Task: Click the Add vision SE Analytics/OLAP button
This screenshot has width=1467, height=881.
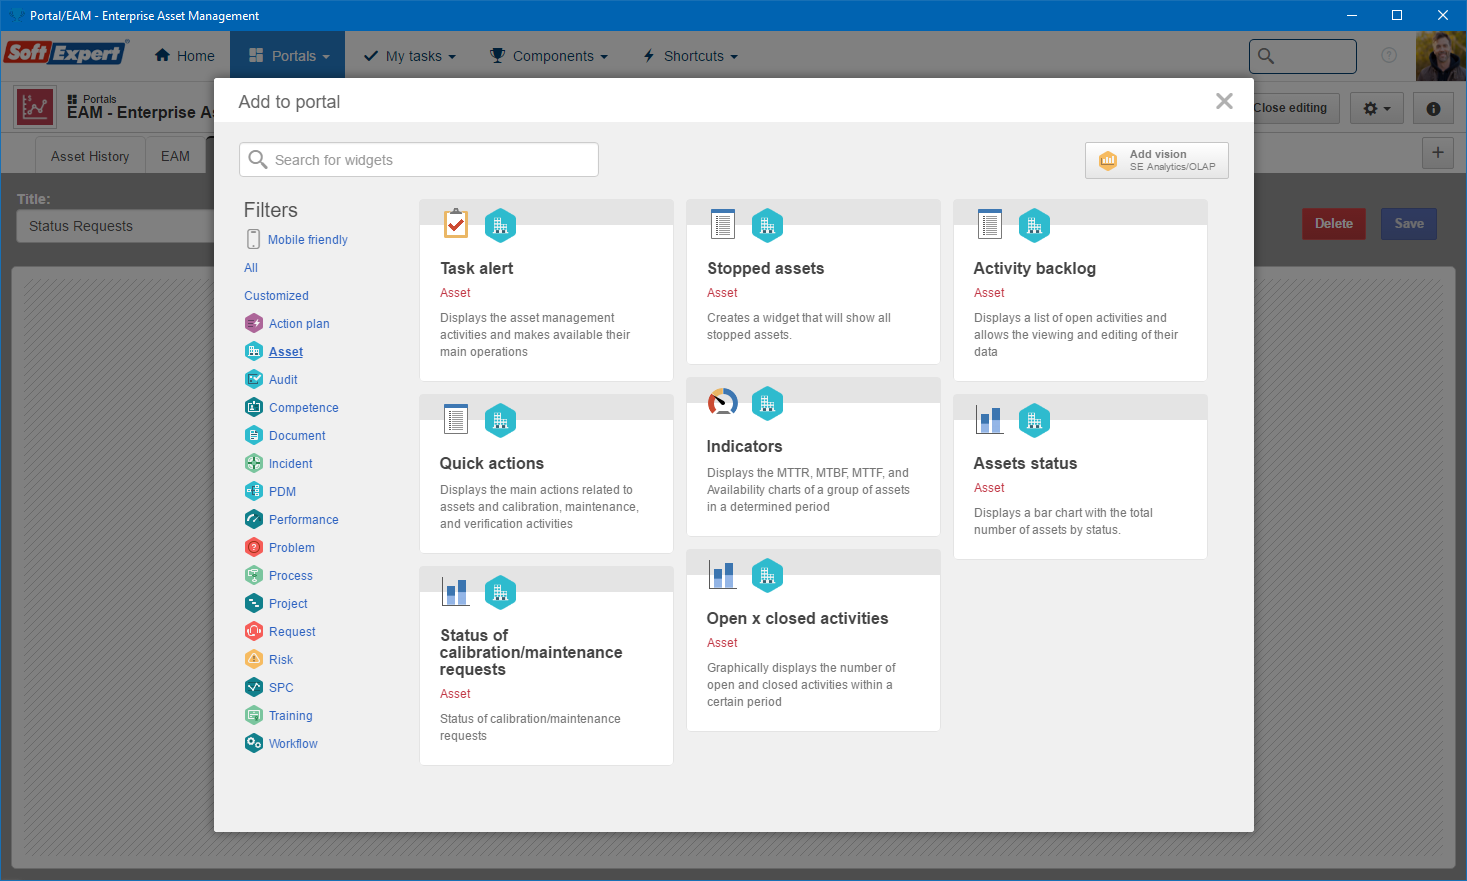Action: (x=1157, y=160)
